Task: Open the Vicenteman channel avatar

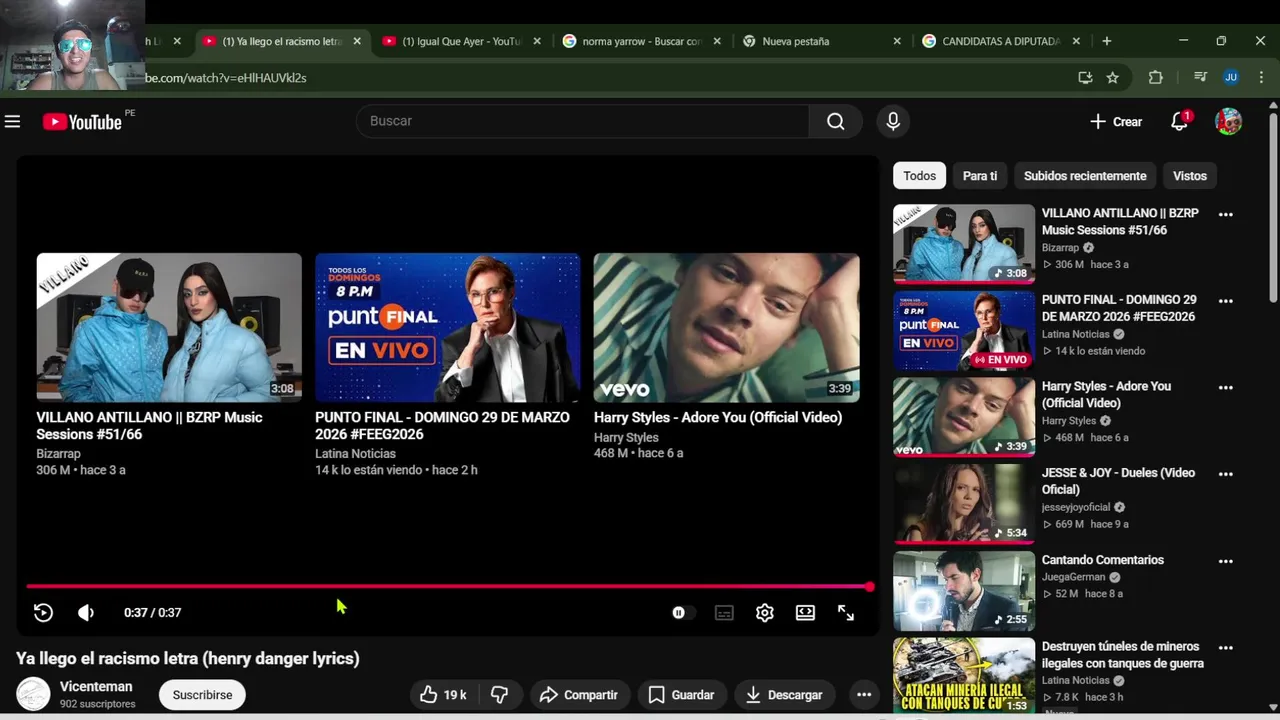Action: point(33,694)
